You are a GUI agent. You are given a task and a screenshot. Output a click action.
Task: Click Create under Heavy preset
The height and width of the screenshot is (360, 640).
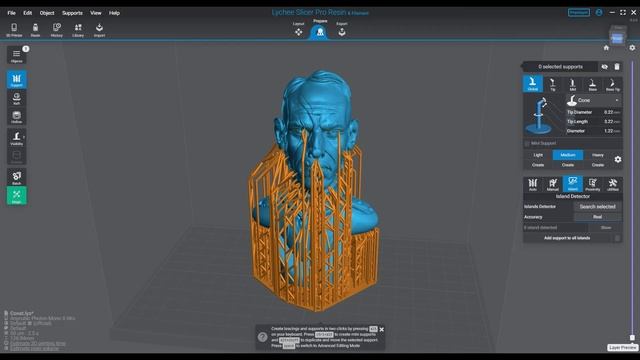[x=598, y=165]
